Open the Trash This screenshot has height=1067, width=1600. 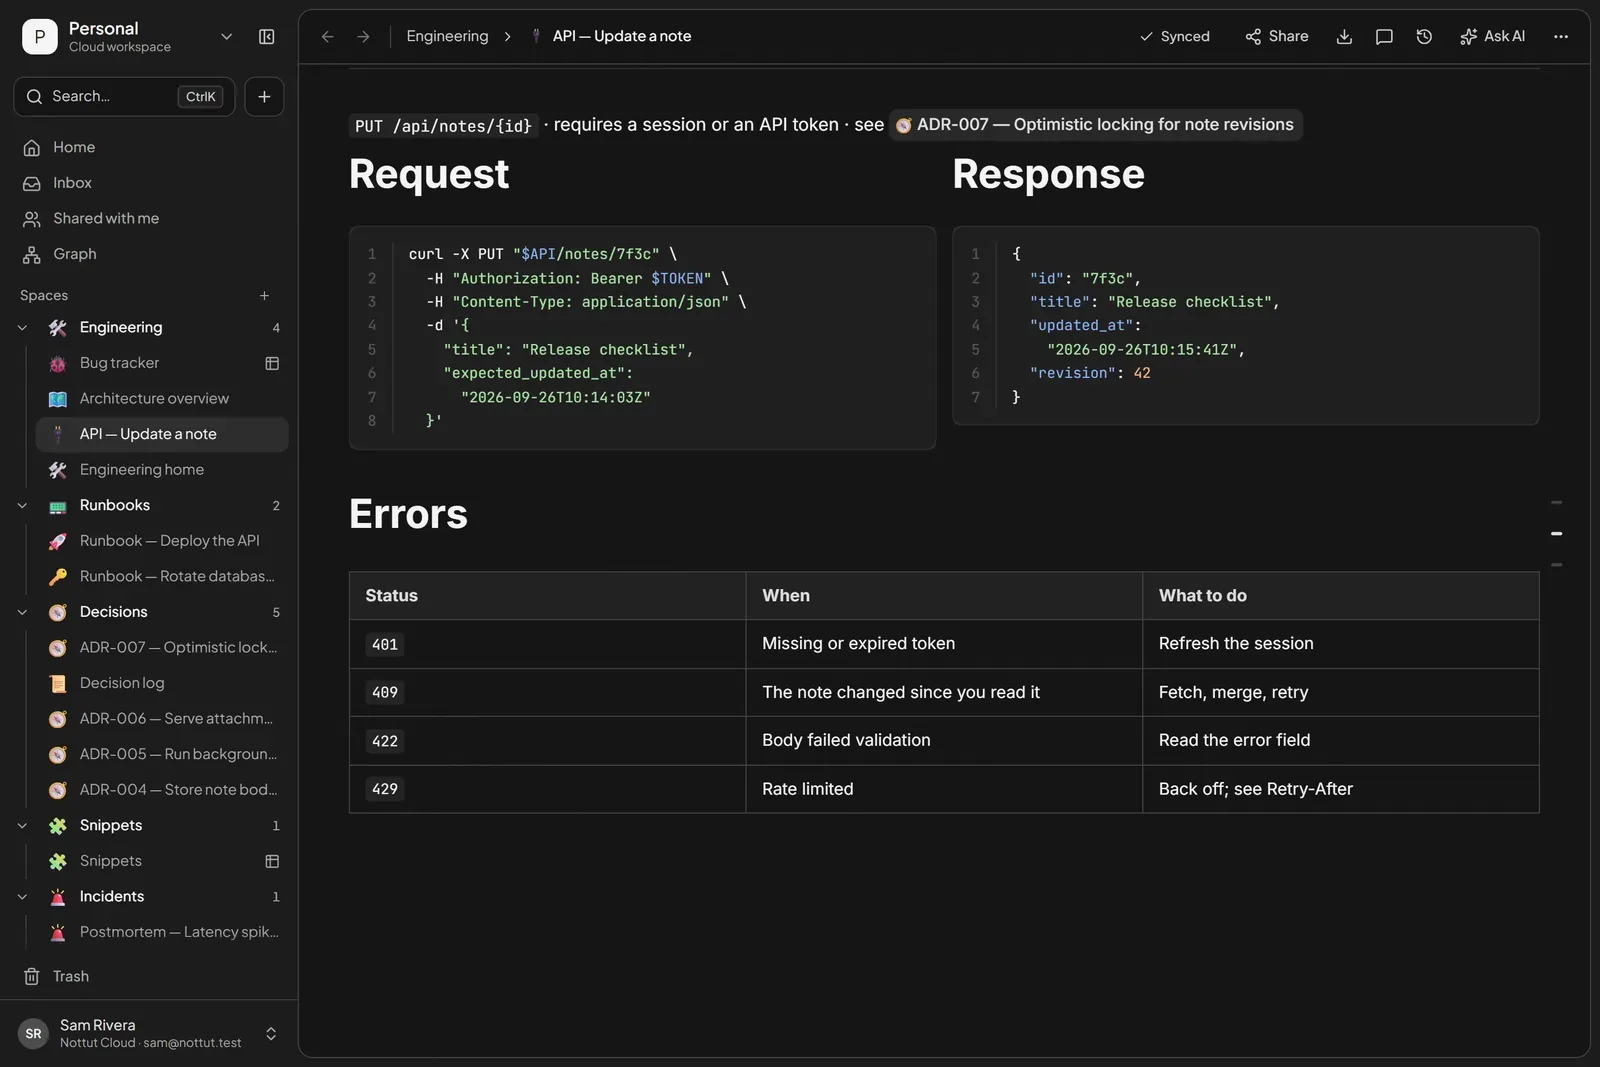click(149, 977)
